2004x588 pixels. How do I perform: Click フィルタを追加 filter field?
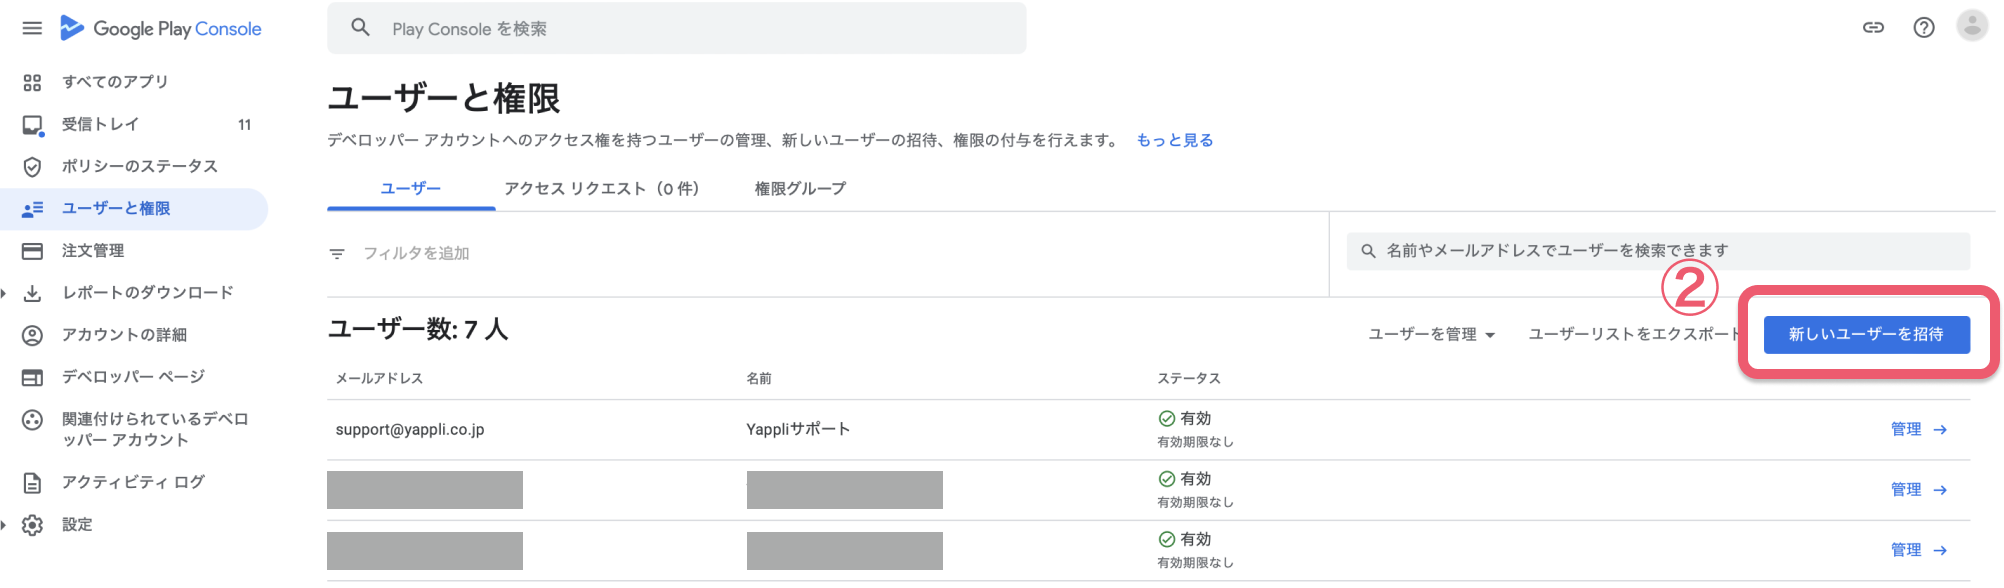pyautogui.click(x=416, y=254)
